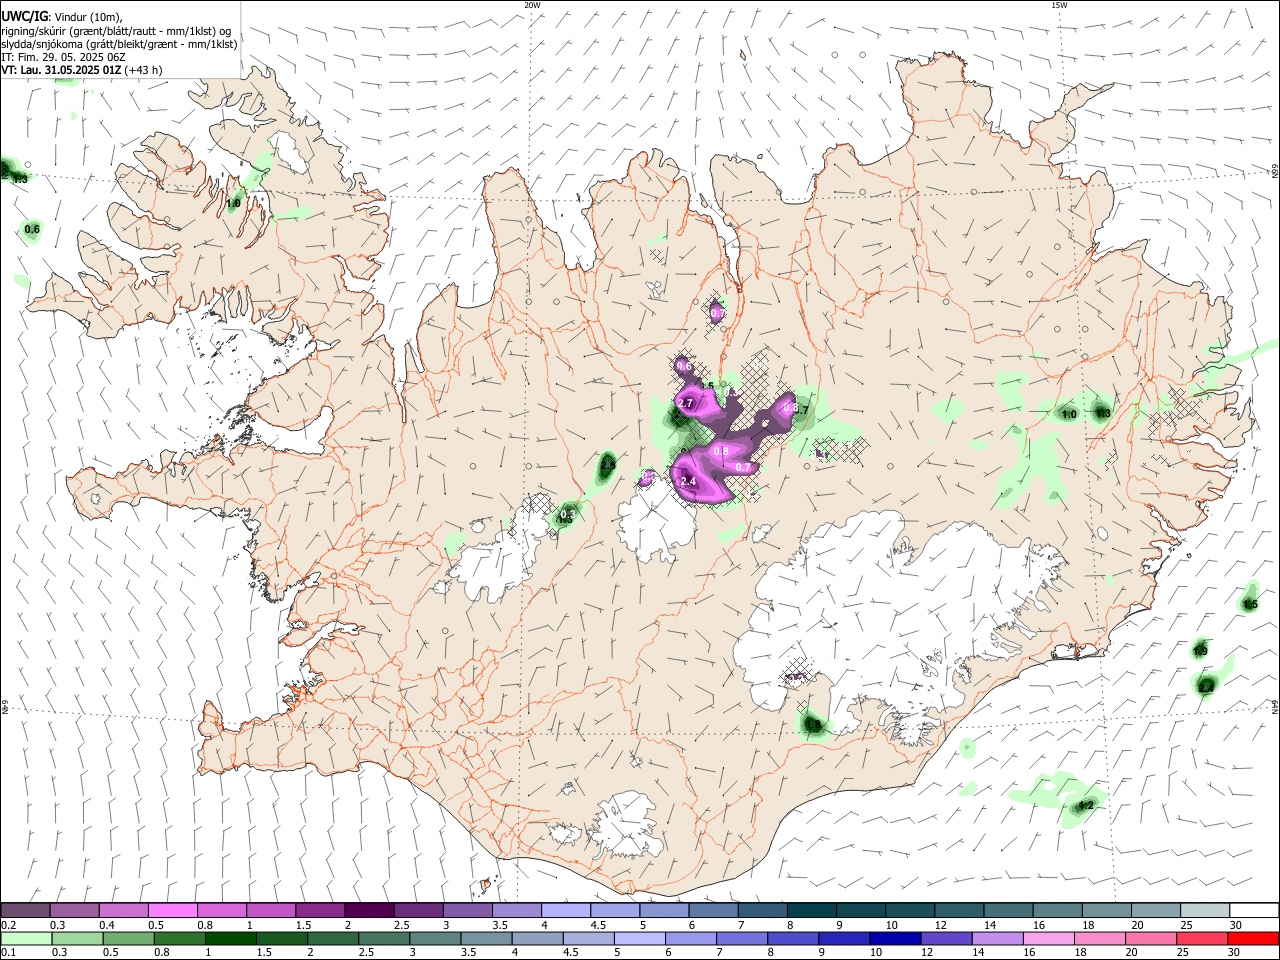Viewport: 1280px width, 960px height.
Task: Pick the darkest green 1–1.5 swatch in lower scale
Action: pyautogui.click(x=231, y=939)
